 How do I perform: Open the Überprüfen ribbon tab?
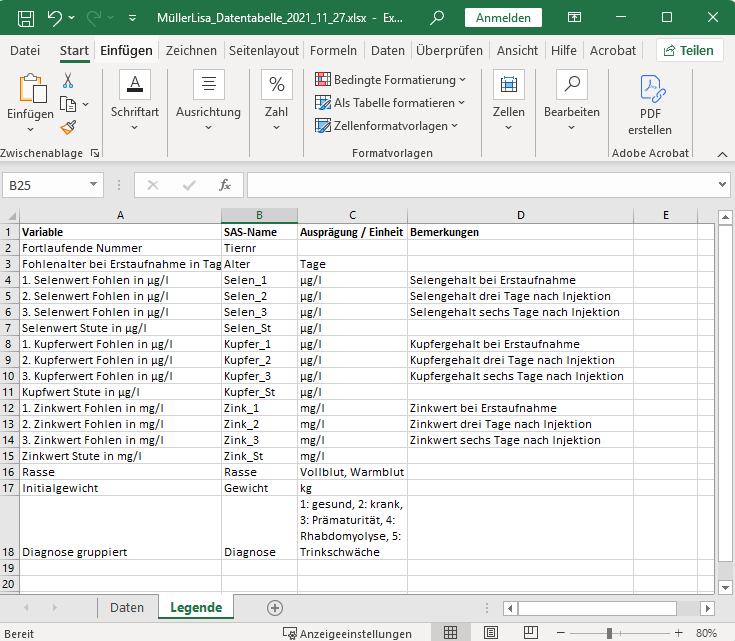pyautogui.click(x=449, y=51)
